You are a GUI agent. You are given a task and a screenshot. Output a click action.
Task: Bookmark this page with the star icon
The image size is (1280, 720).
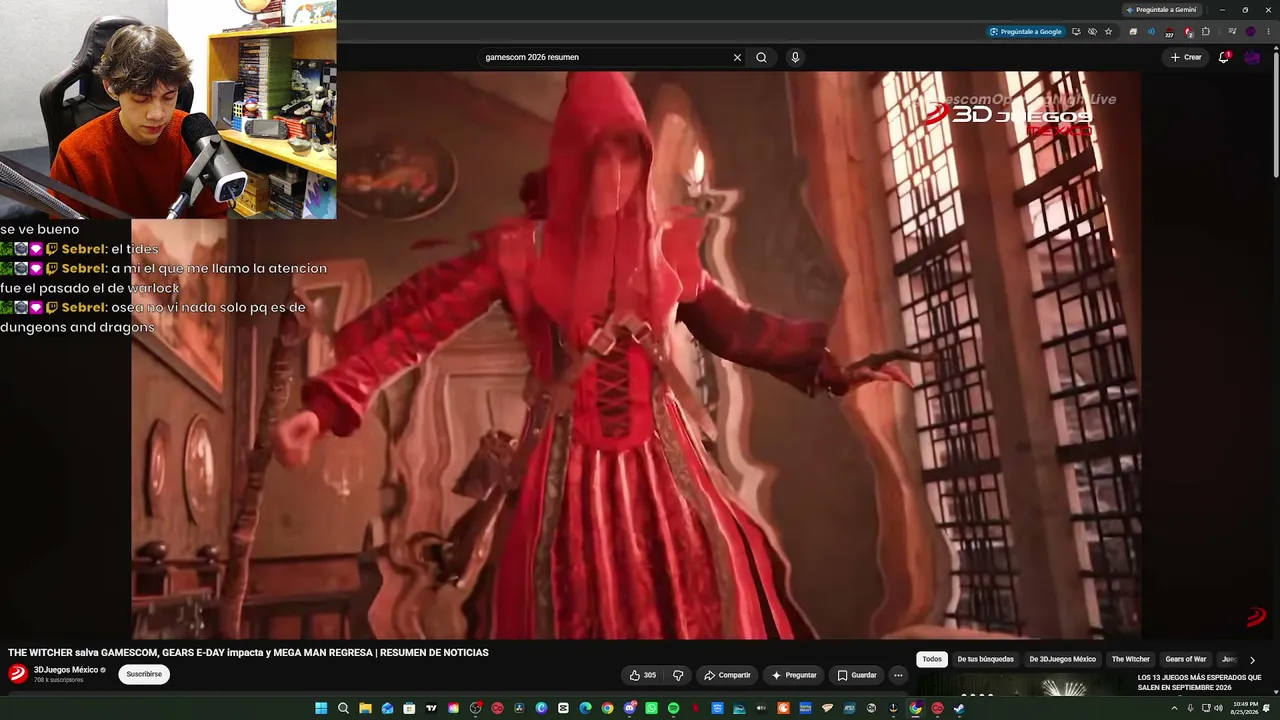(x=1108, y=32)
